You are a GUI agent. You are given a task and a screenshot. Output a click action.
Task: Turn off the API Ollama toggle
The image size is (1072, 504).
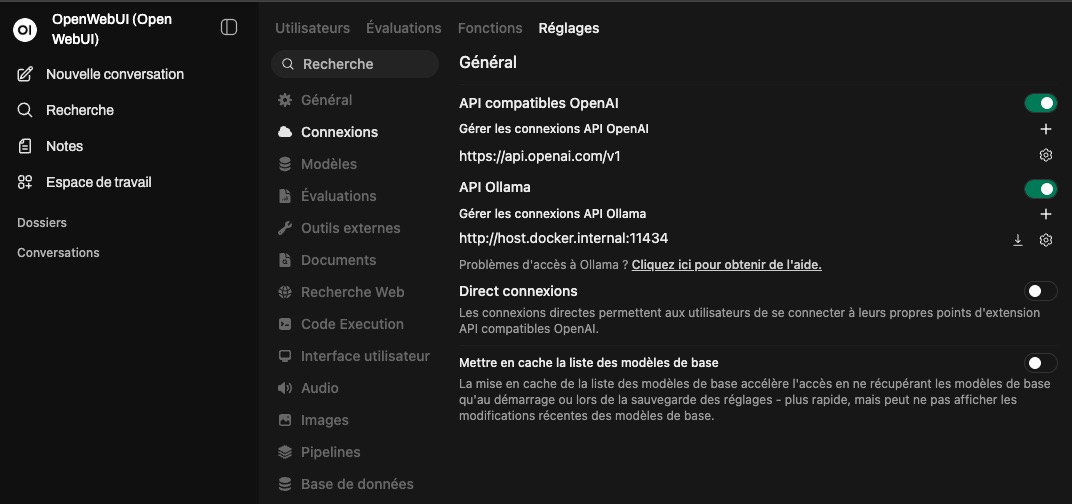coord(1040,188)
